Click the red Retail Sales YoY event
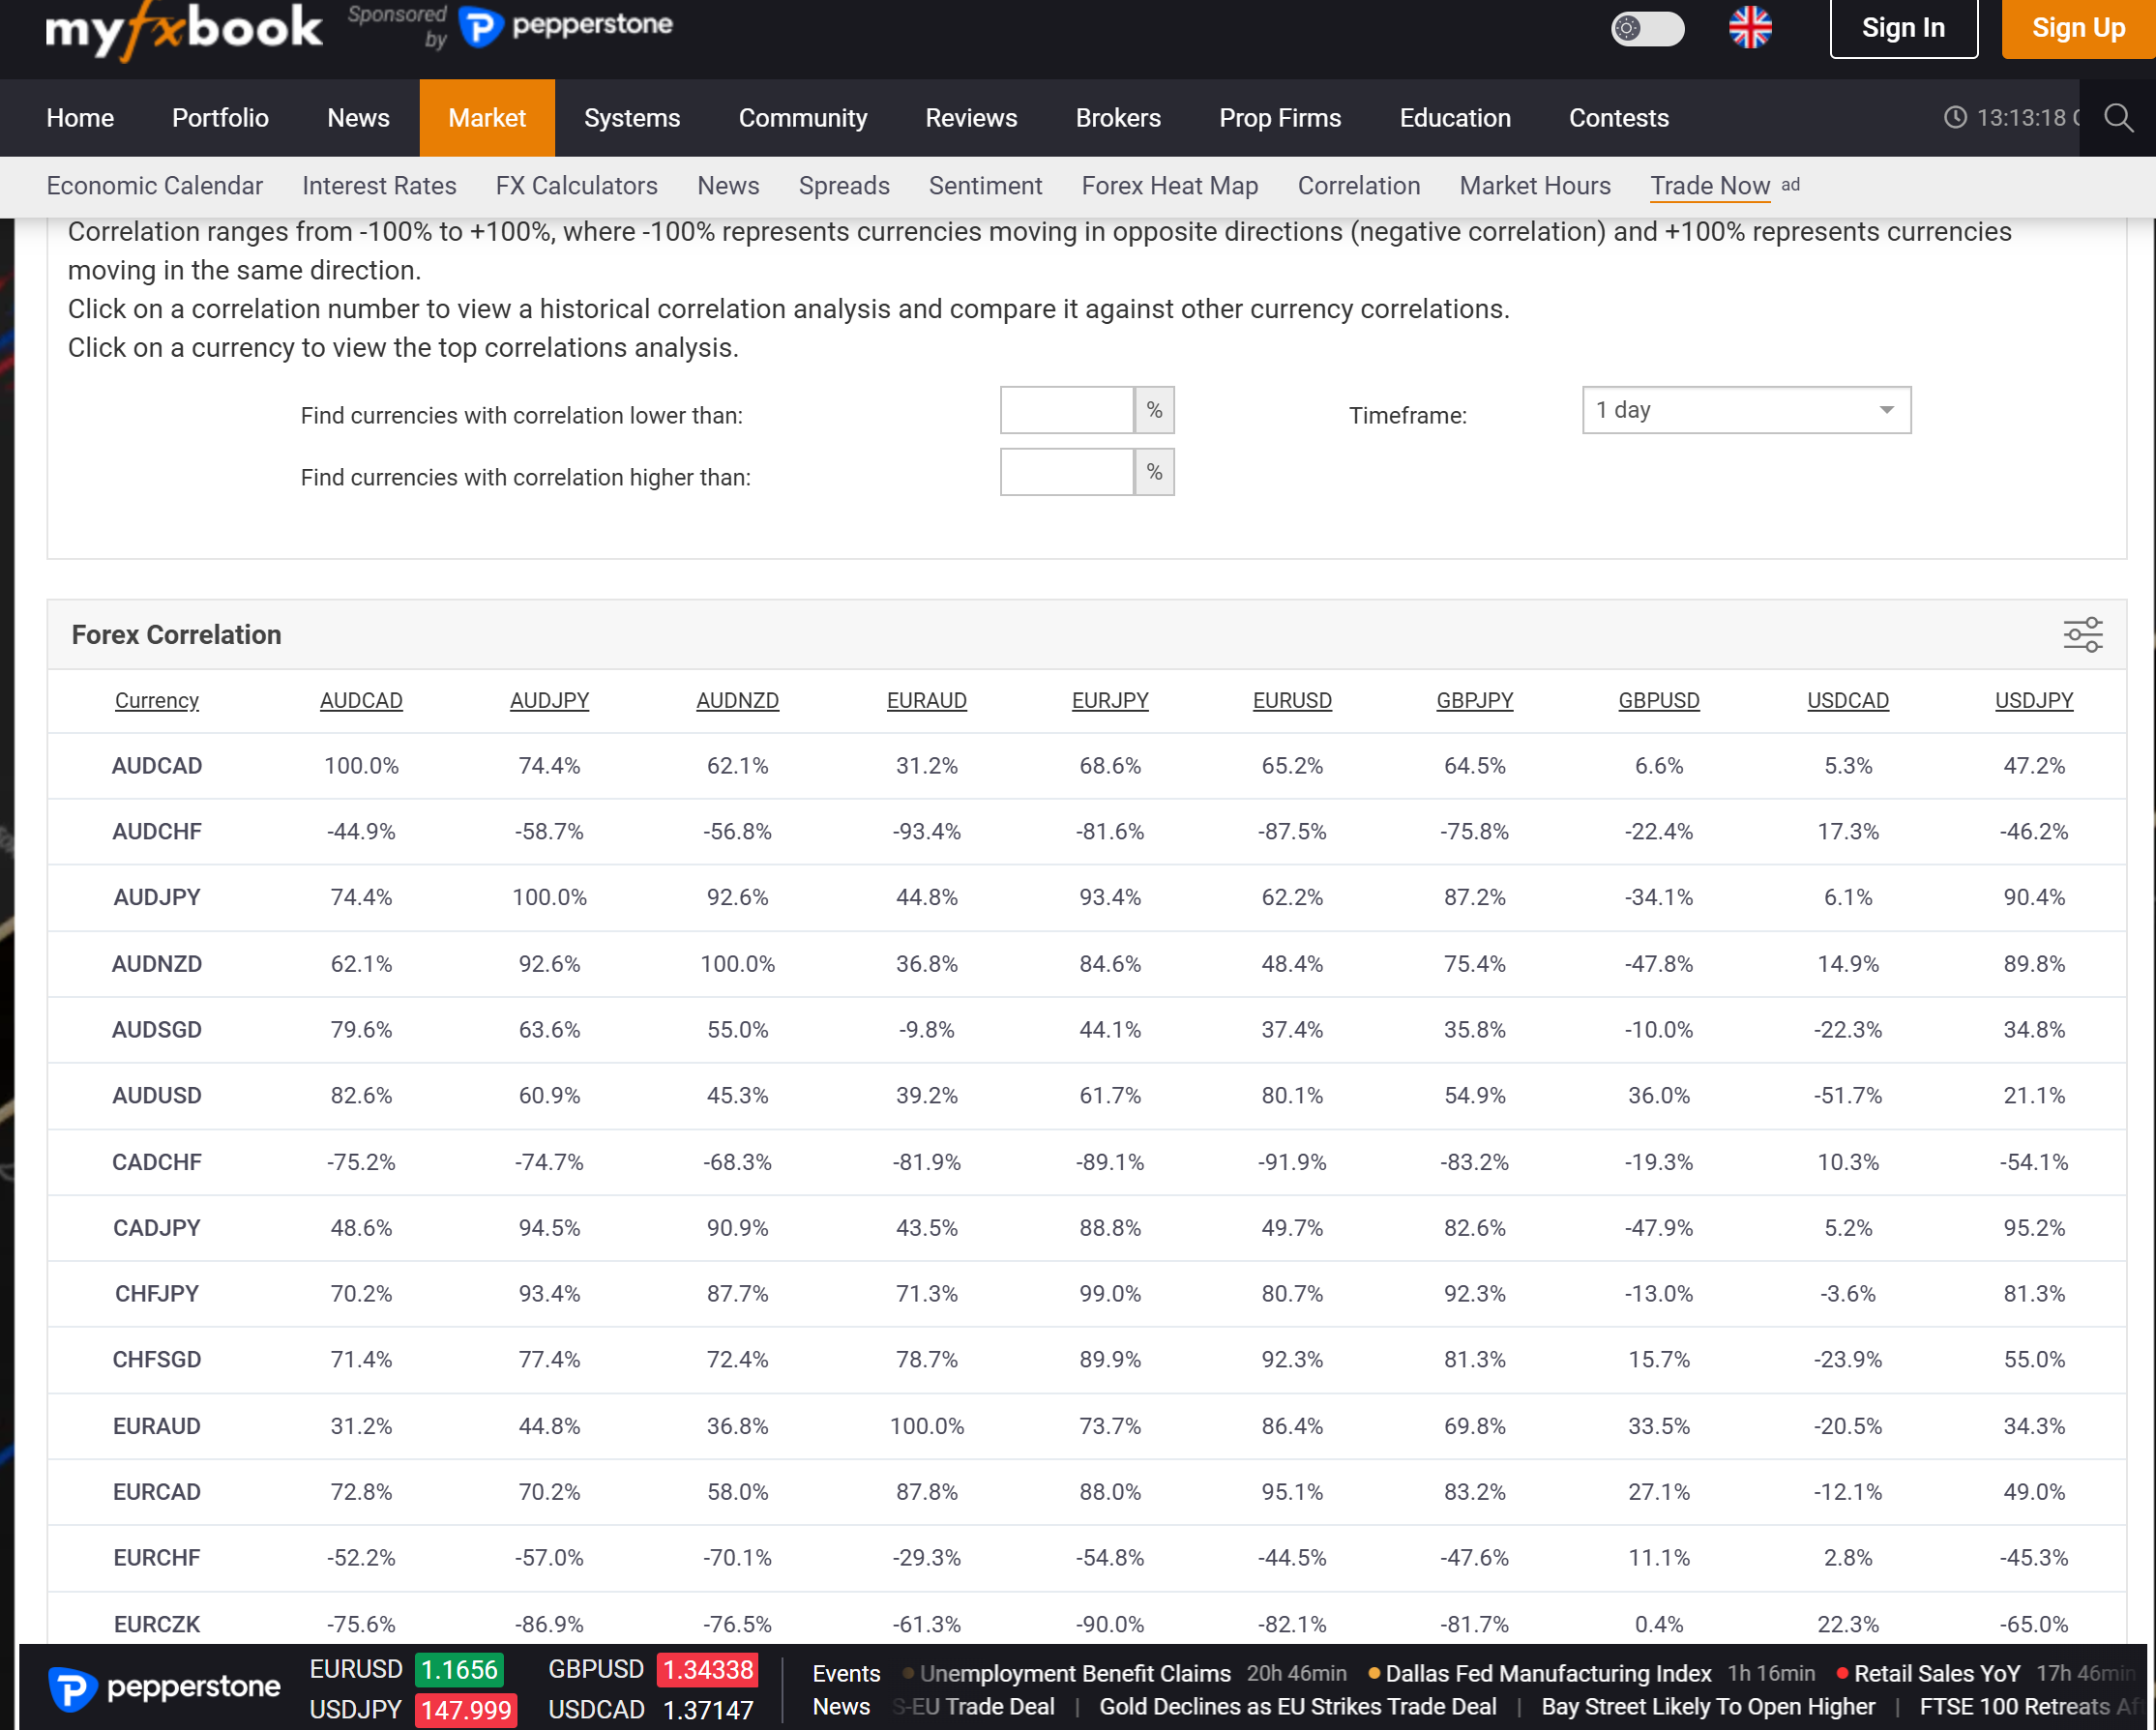The height and width of the screenshot is (1730, 2156). [x=1935, y=1673]
